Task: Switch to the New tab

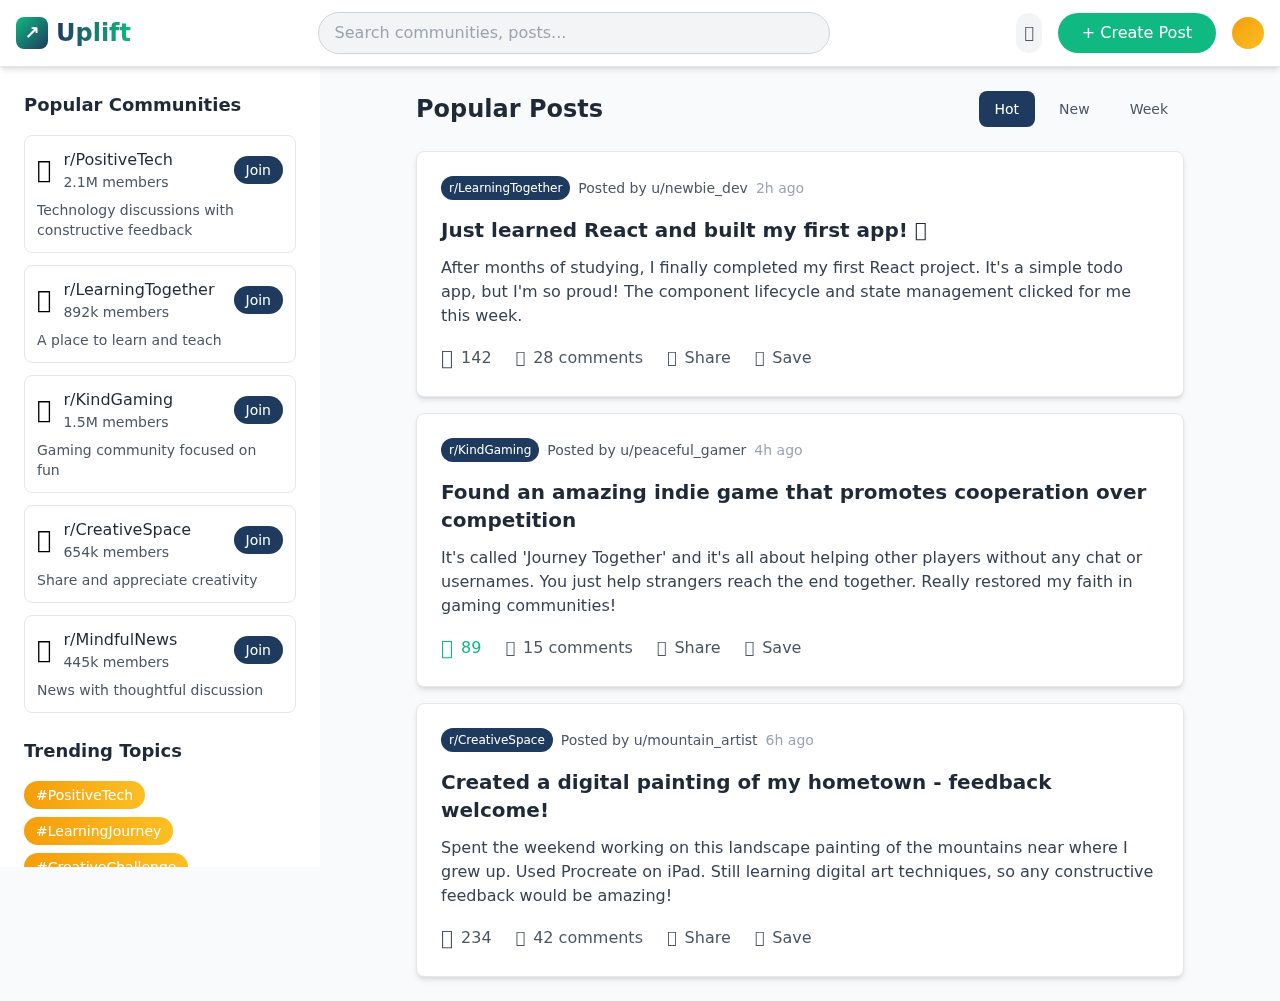Action: click(x=1074, y=108)
